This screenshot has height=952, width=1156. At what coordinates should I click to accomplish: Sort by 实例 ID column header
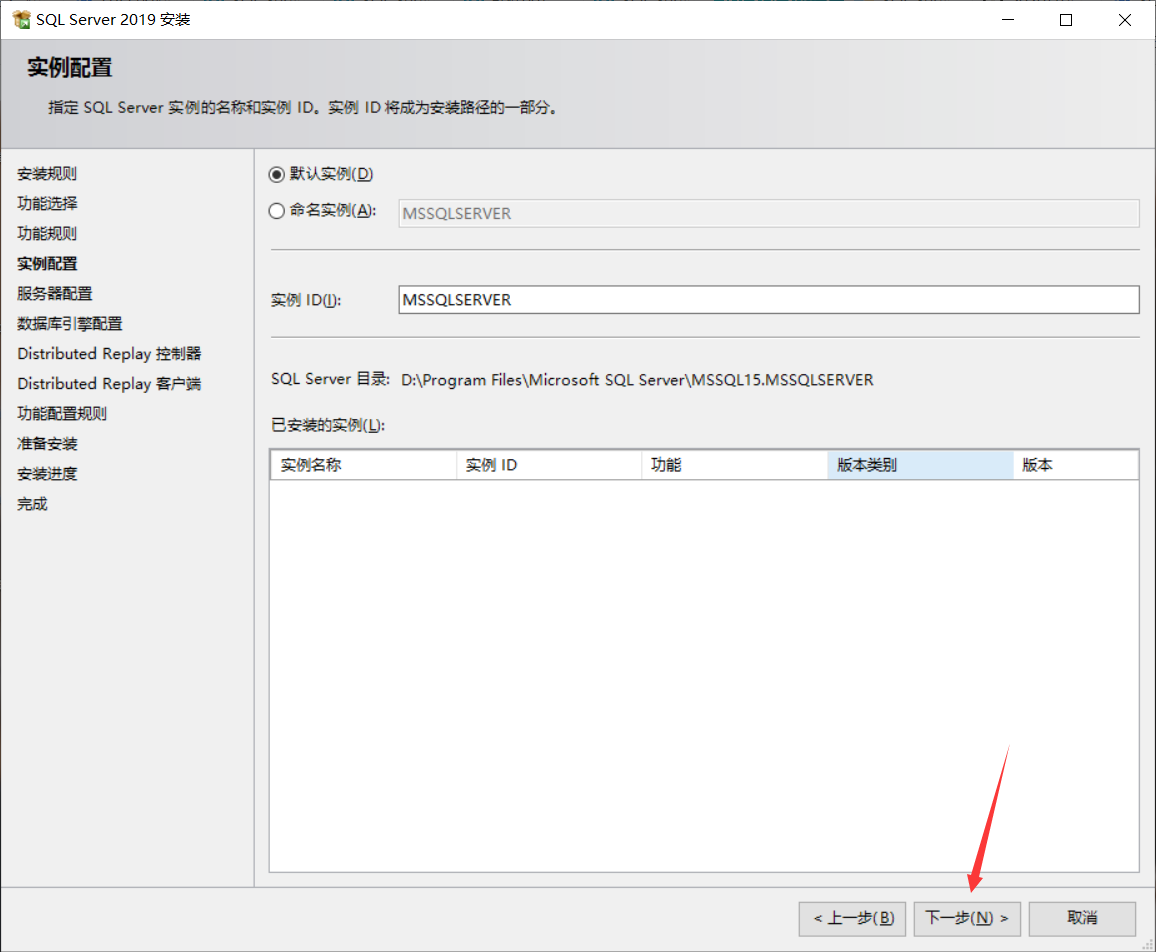coord(549,465)
